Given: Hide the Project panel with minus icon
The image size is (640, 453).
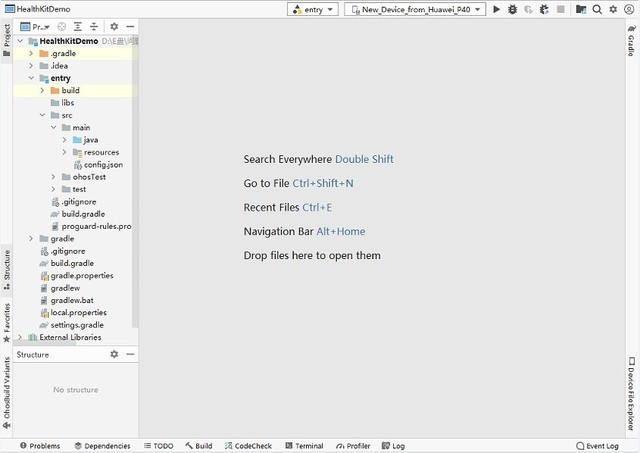Looking at the screenshot, I should click(x=130, y=27).
